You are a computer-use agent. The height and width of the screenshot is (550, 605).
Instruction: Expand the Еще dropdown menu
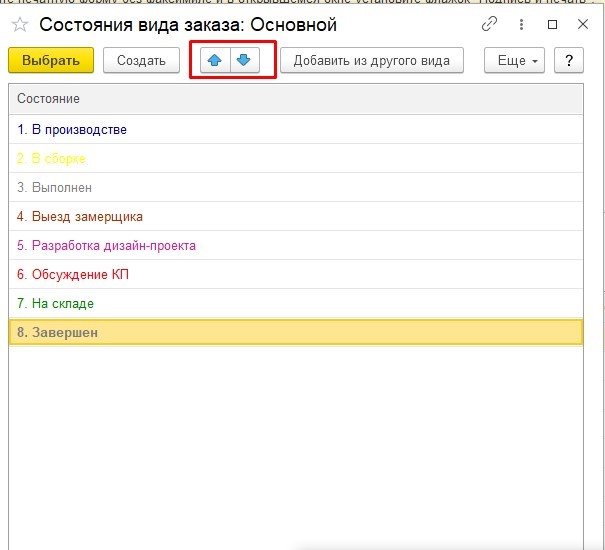click(516, 61)
